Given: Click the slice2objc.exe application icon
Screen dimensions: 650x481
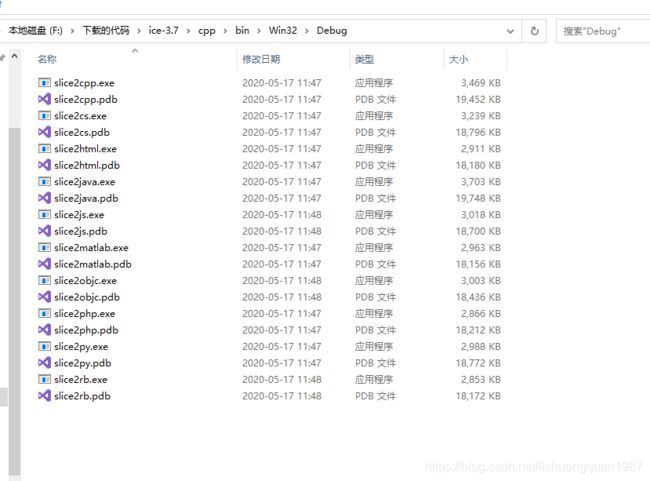Looking at the screenshot, I should (x=44, y=280).
